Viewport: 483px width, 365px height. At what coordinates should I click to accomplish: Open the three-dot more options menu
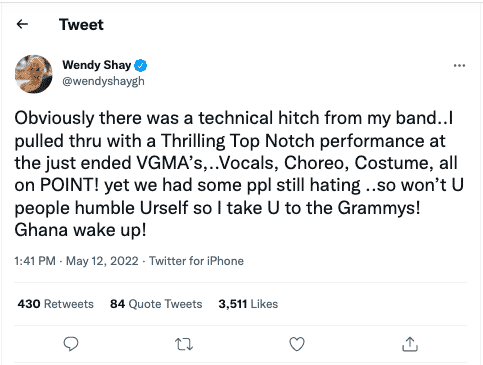coord(459,66)
